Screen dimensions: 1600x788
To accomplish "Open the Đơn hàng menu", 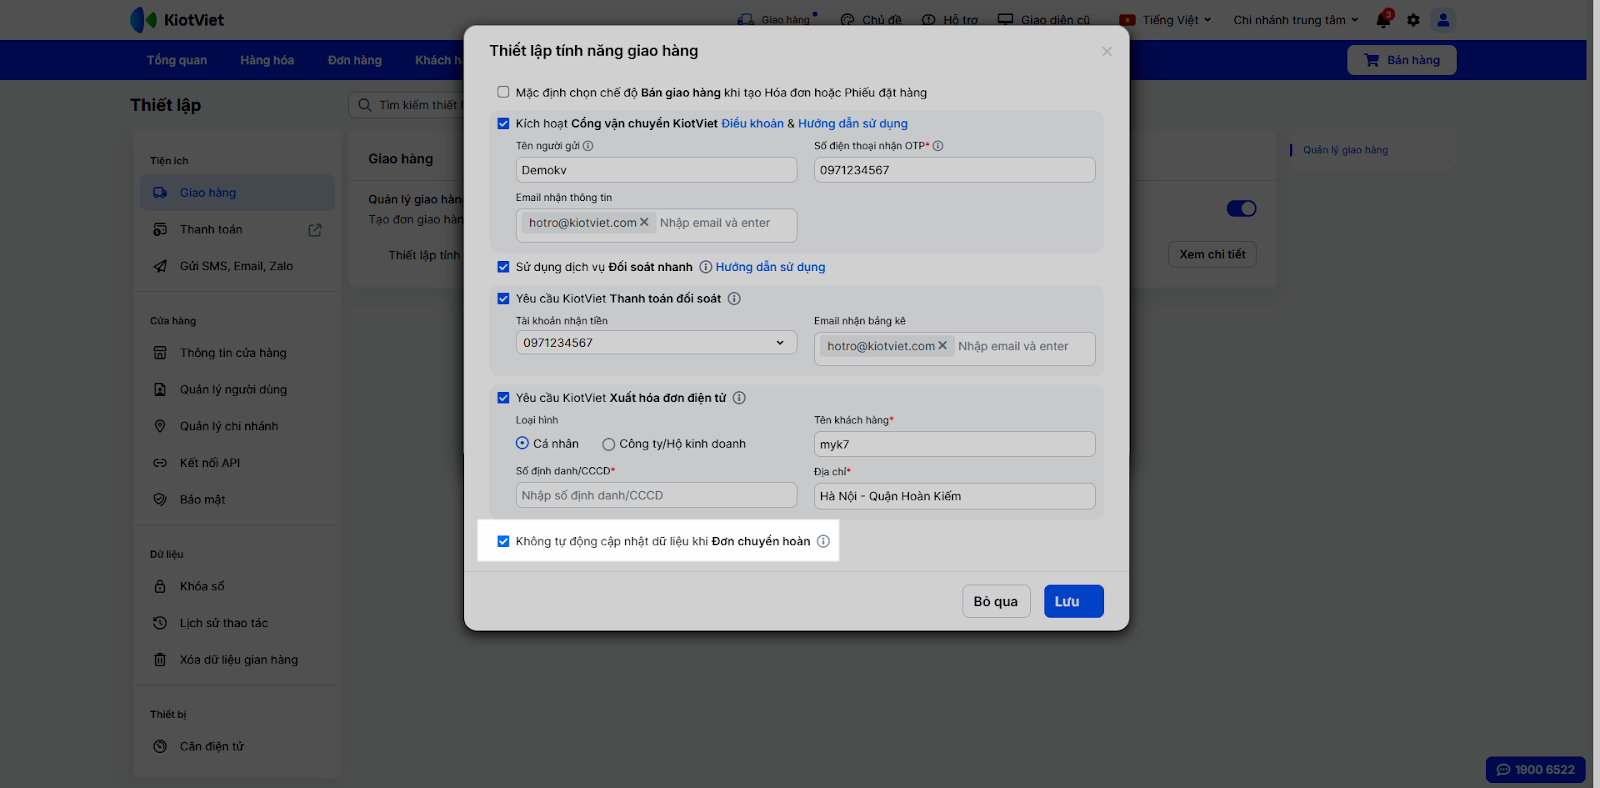I will 355,60.
